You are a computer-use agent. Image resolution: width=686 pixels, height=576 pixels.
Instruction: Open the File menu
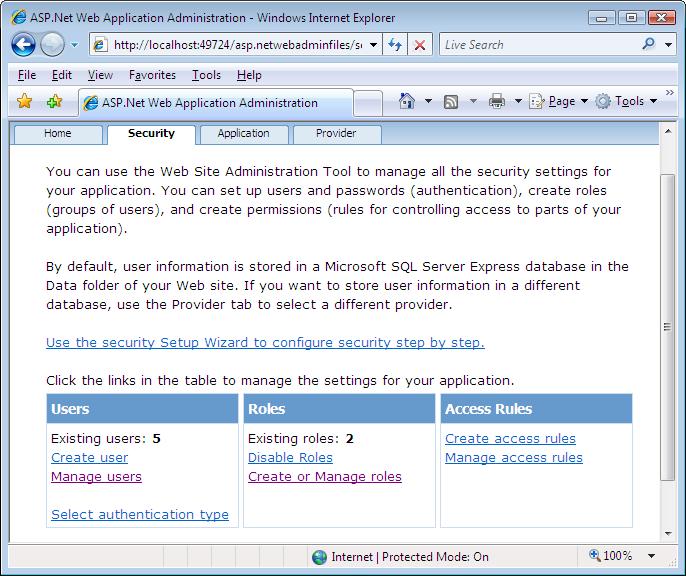point(27,75)
